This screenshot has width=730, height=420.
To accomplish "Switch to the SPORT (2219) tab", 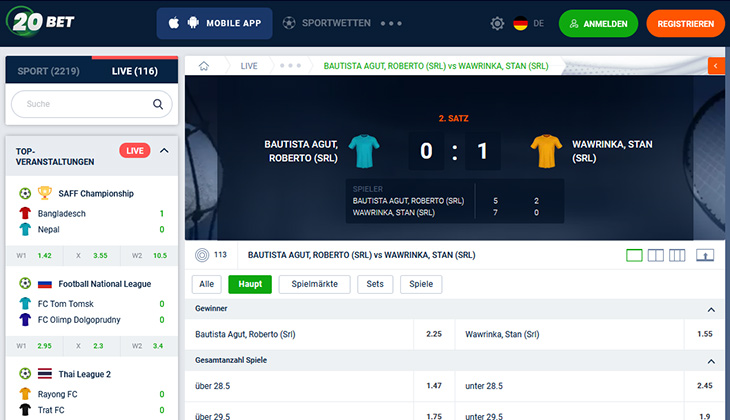I will (48, 71).
